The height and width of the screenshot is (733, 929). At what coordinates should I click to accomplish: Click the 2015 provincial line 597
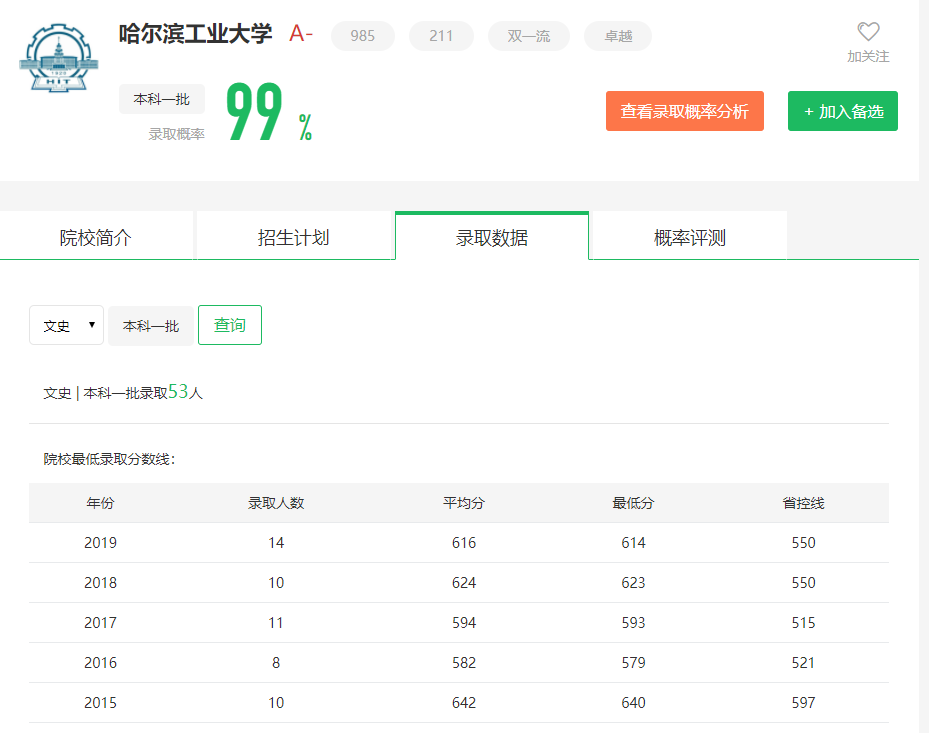[x=803, y=703]
